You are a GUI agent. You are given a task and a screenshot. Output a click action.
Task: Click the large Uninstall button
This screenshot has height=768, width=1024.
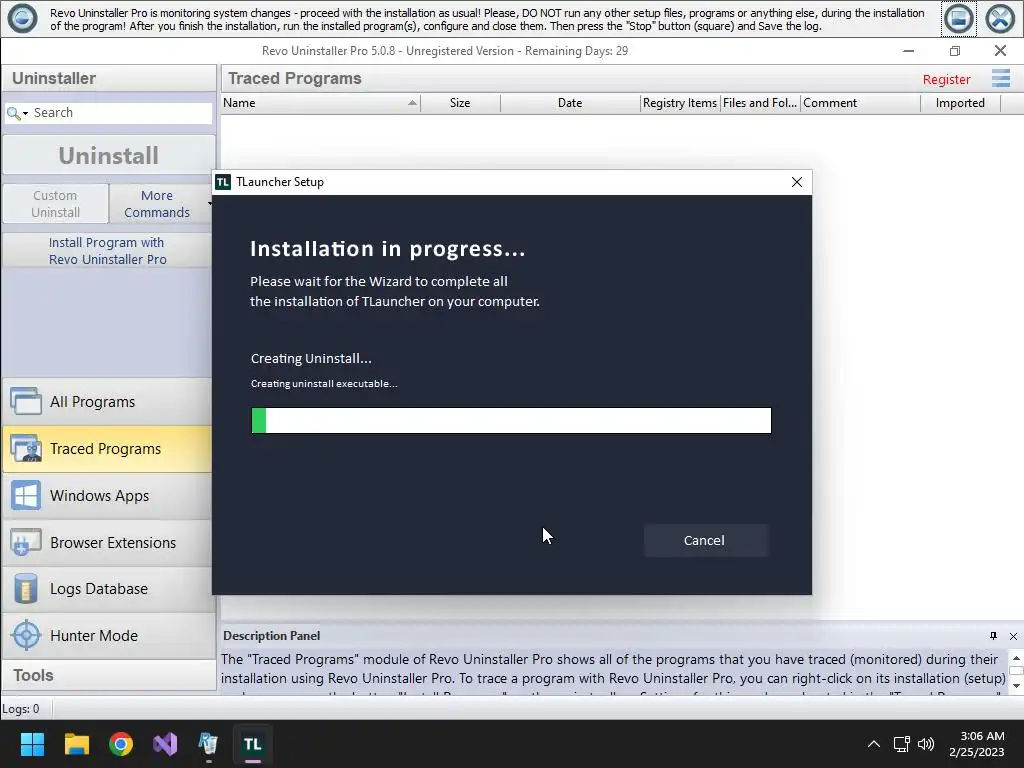point(108,155)
